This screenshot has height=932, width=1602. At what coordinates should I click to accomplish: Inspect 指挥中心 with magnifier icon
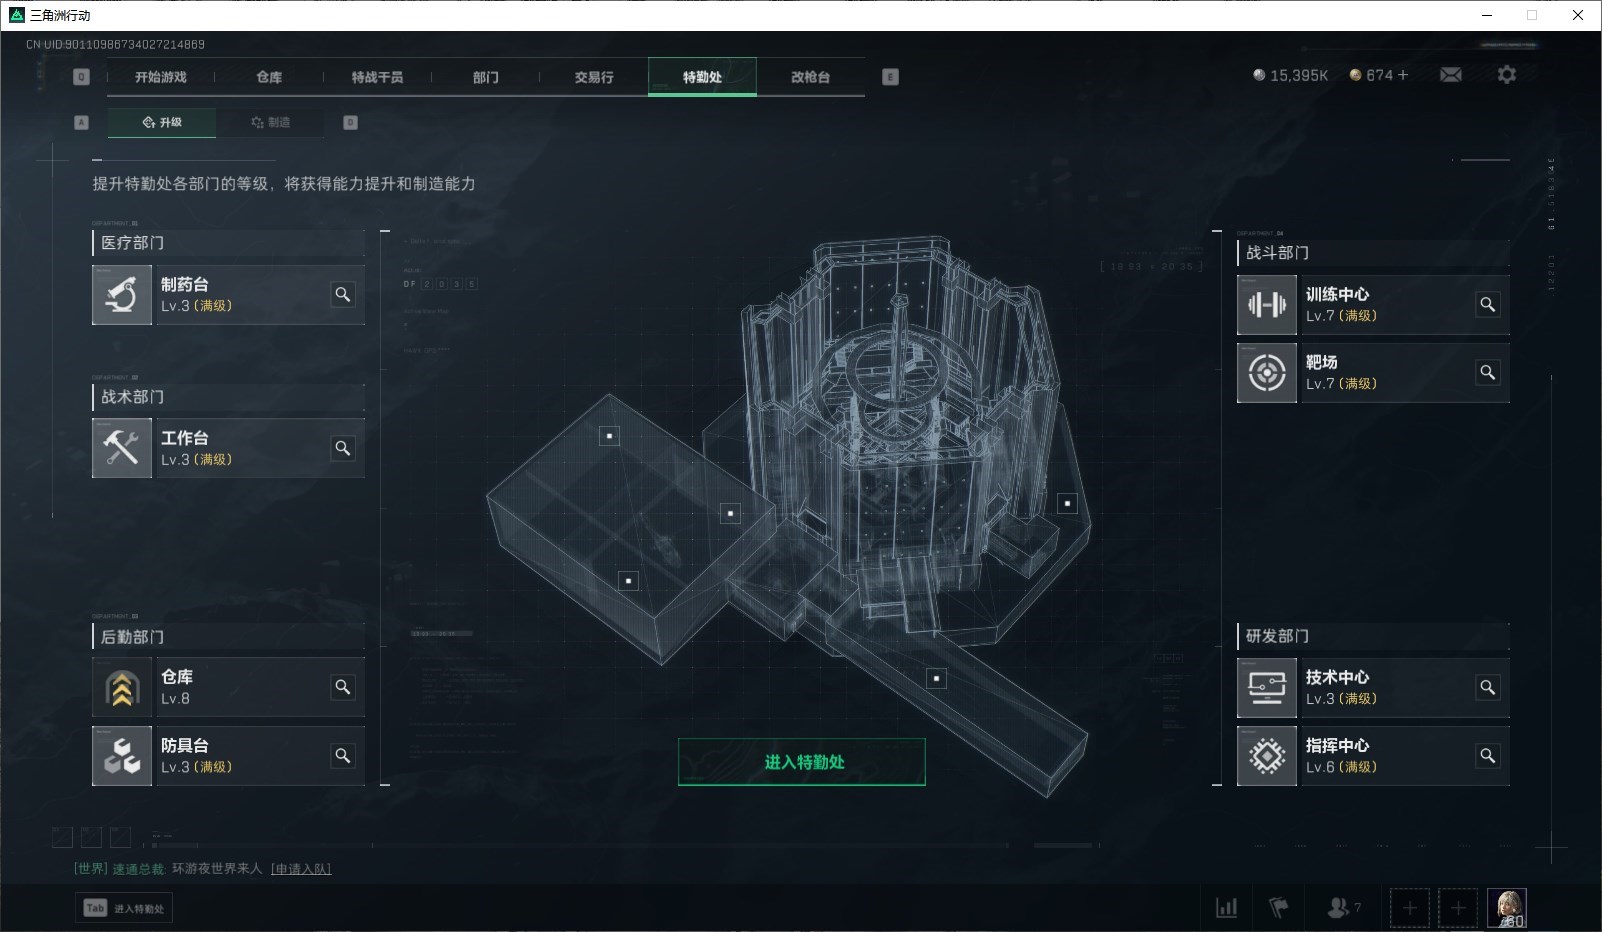click(x=1488, y=755)
